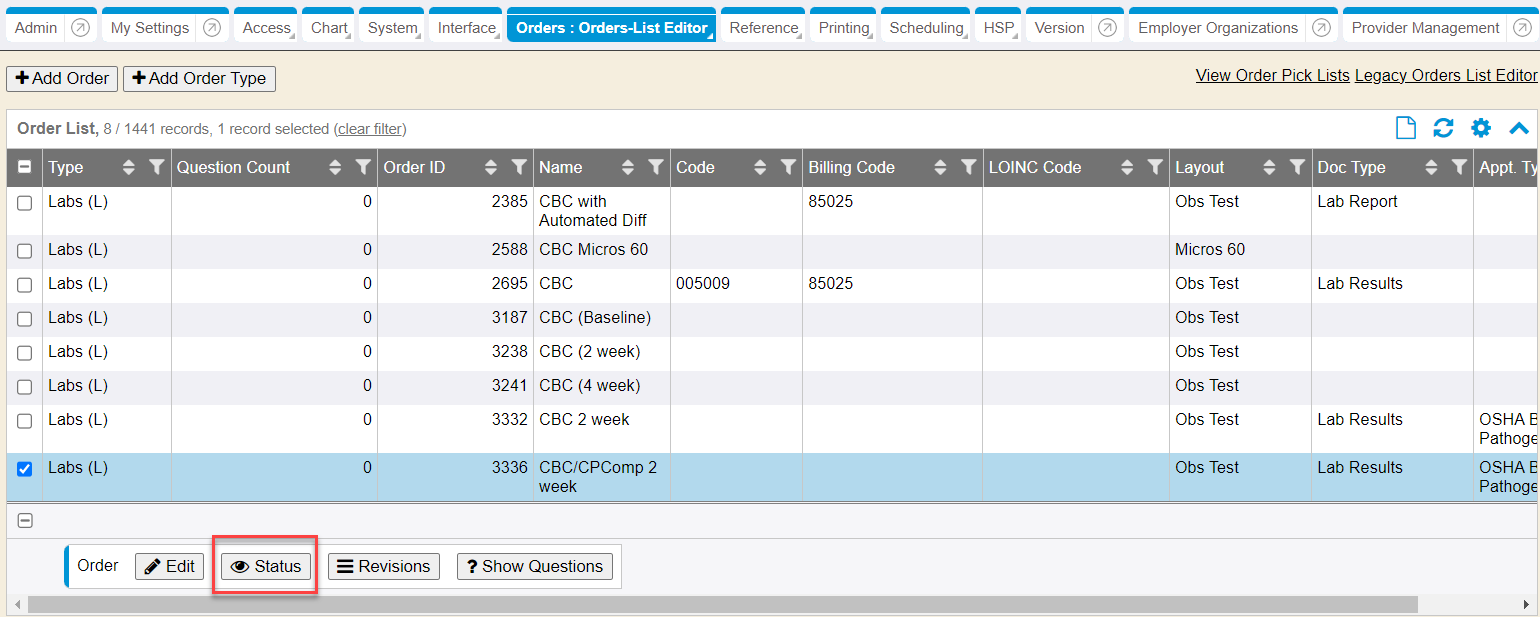Open the View Order Pick Lists link
This screenshot has height=617, width=1540.
pyautogui.click(x=1272, y=76)
